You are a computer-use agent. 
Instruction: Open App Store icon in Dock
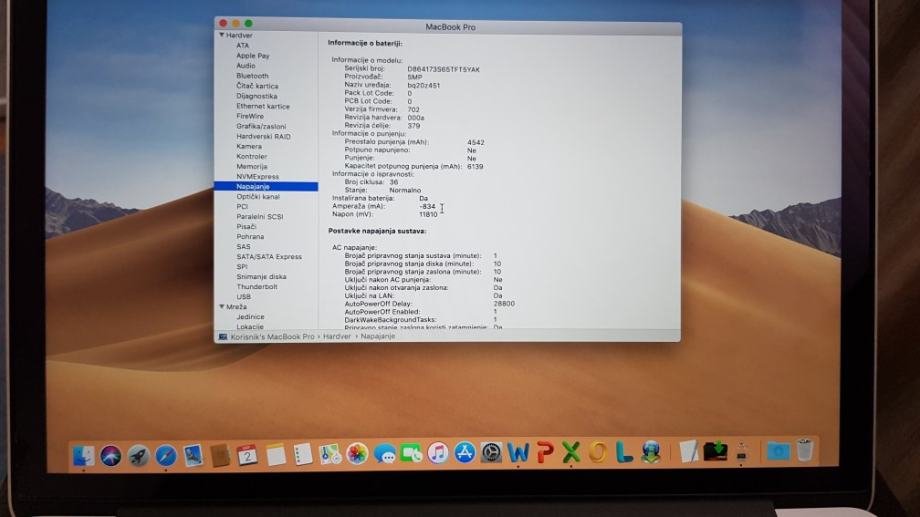(x=465, y=453)
